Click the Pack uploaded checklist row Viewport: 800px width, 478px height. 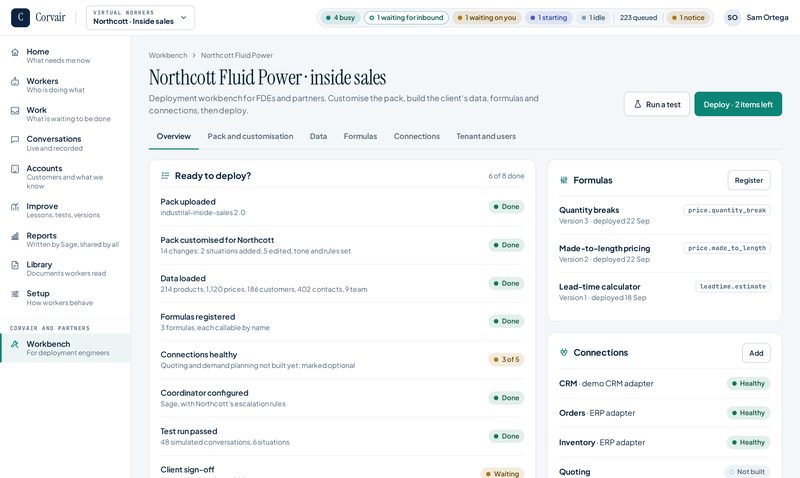point(342,207)
